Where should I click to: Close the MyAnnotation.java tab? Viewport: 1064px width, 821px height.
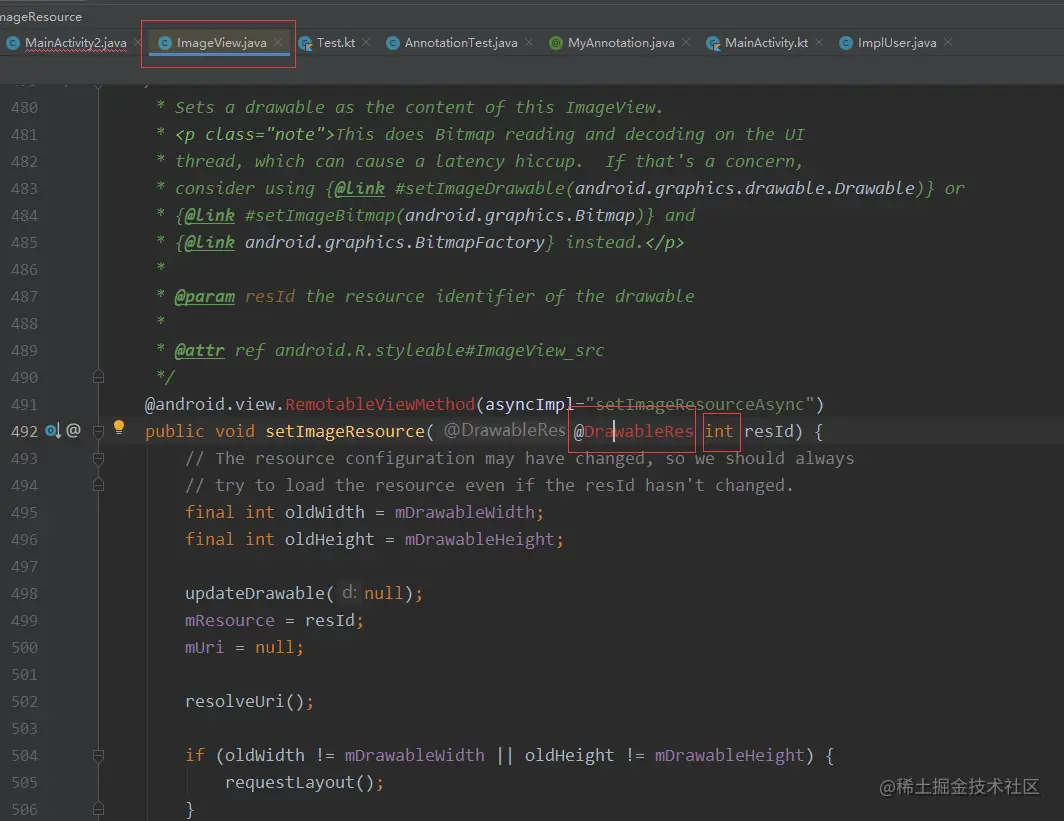coord(686,42)
